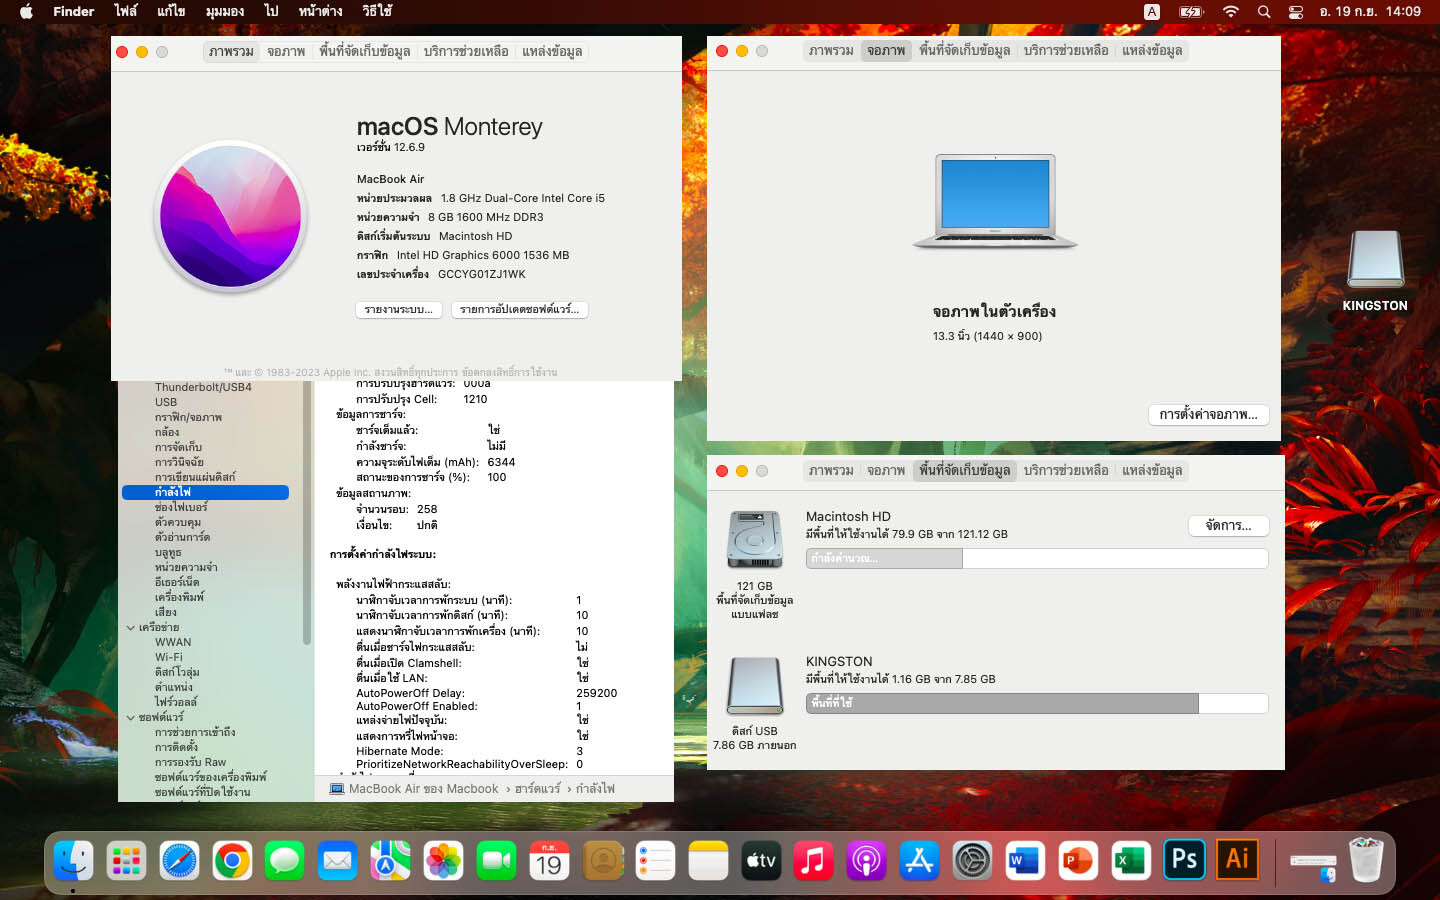The width and height of the screenshot is (1440, 900).
Task: Click Macintosh HD storage usage bar
Action: coord(1037,558)
